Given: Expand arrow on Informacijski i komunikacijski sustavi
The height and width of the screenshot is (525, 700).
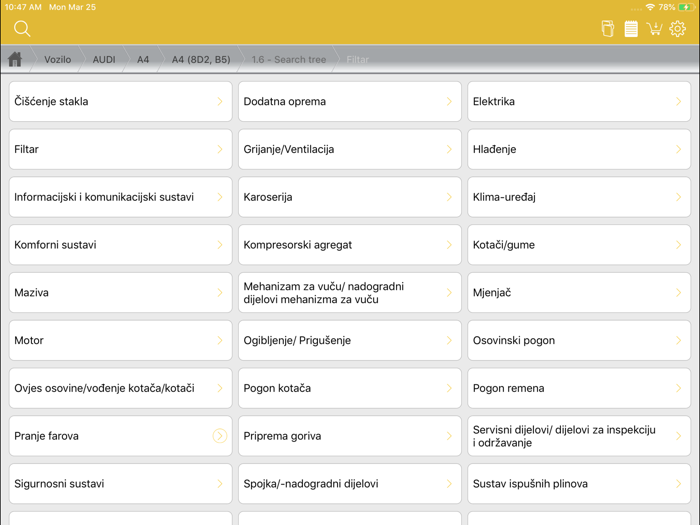Looking at the screenshot, I should coord(220,197).
